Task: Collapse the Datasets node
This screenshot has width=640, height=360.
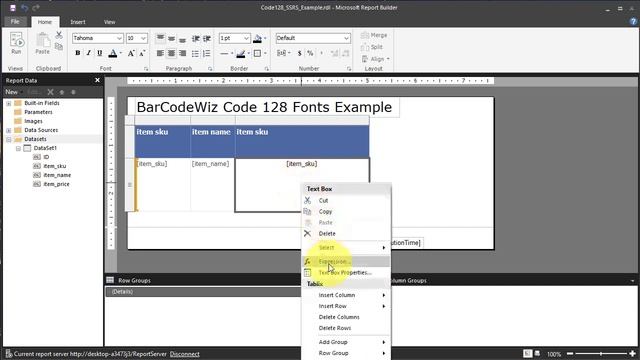Action: (x=9, y=139)
